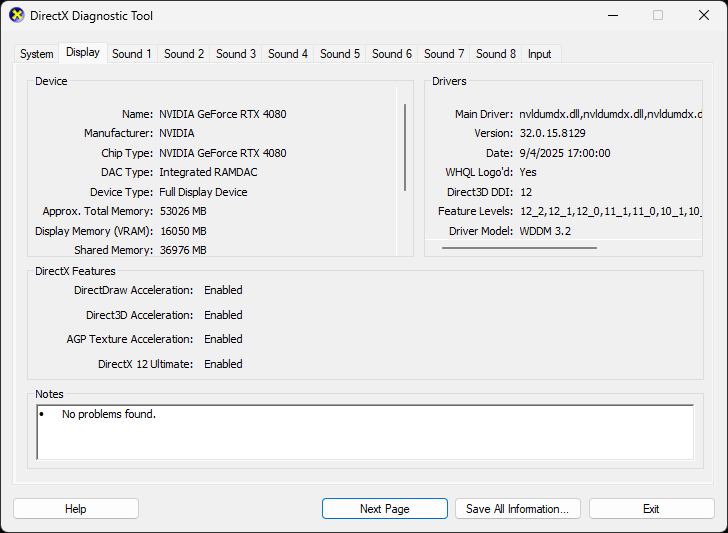
Task: Switch to the System tab
Action: click(37, 54)
